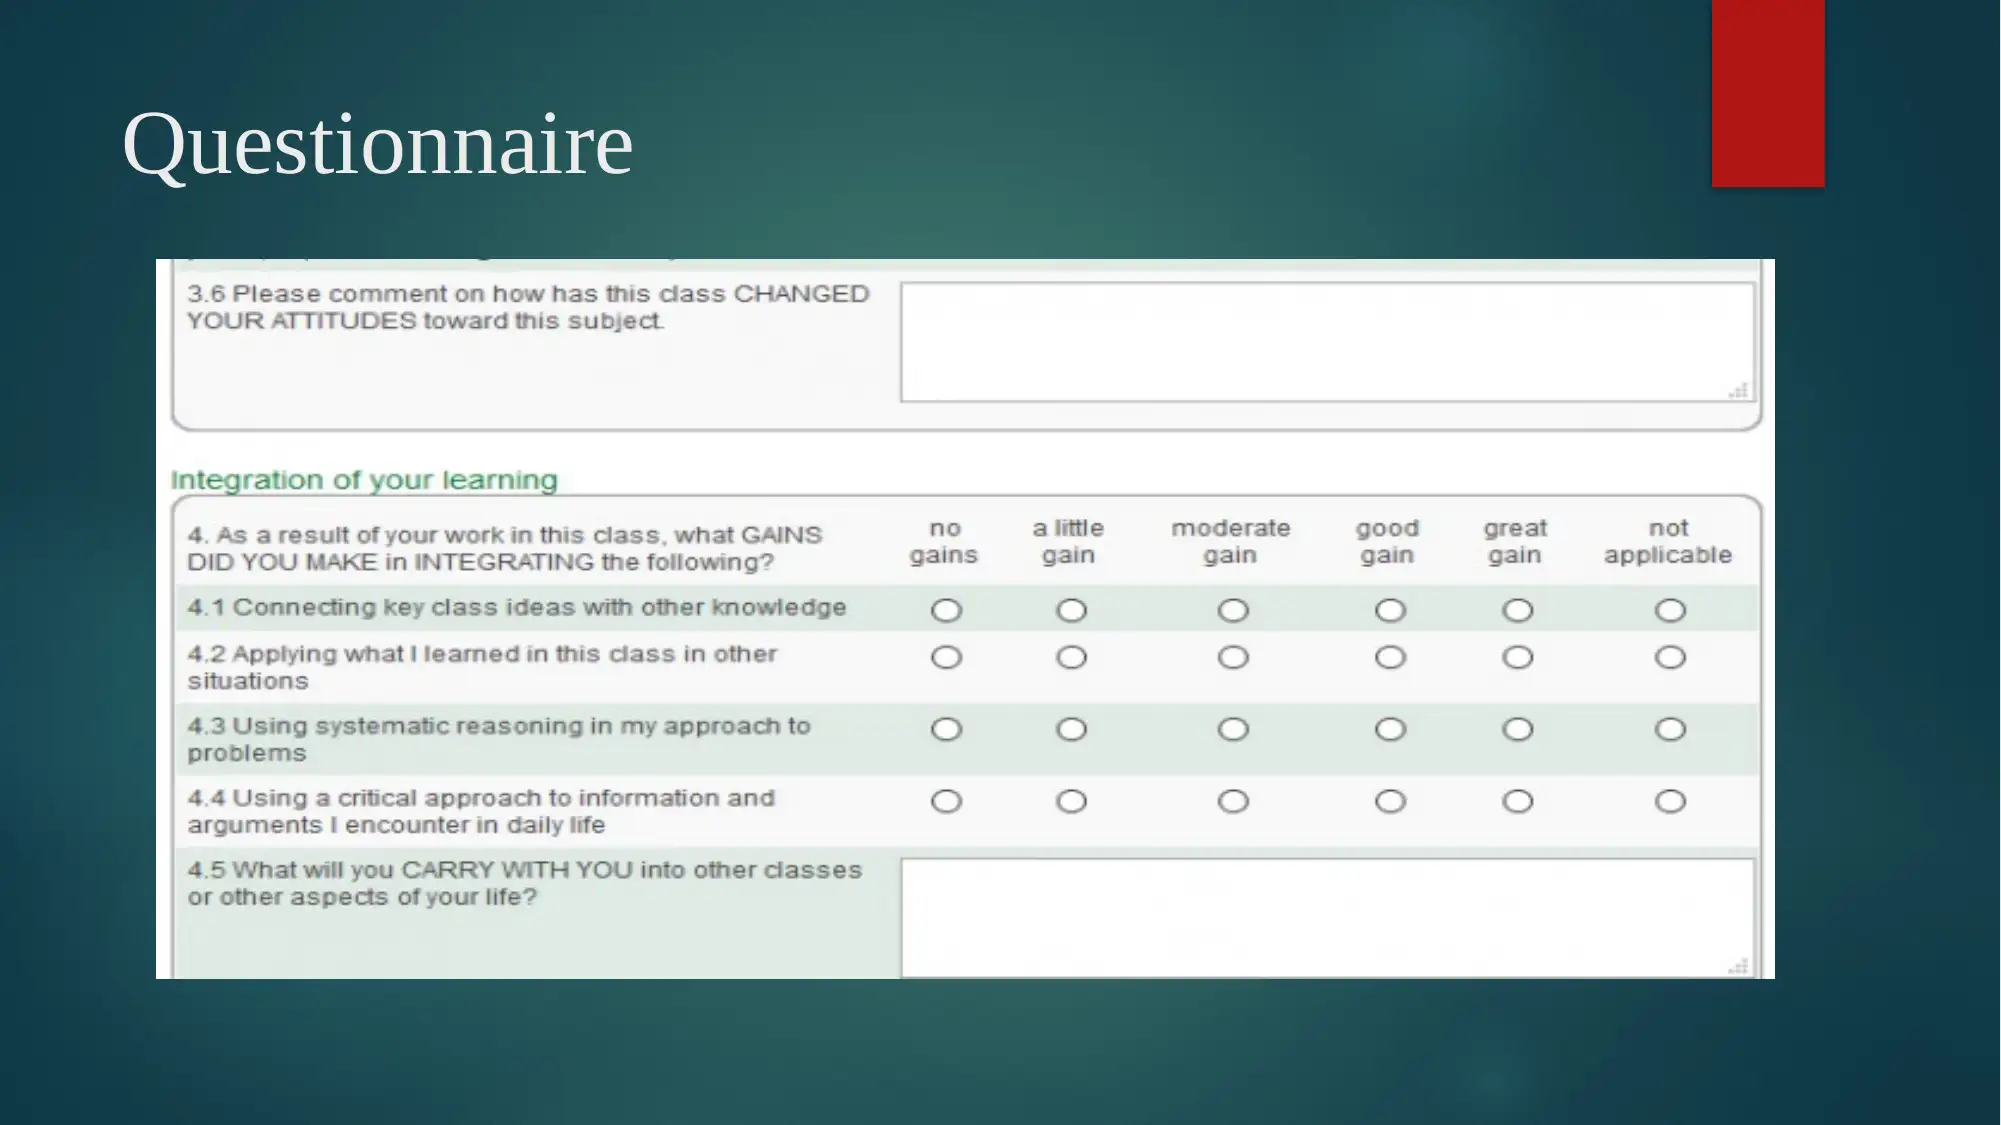Mark 'great gain' for question 4.2
This screenshot has width=2001, height=1125.
pos(1517,657)
